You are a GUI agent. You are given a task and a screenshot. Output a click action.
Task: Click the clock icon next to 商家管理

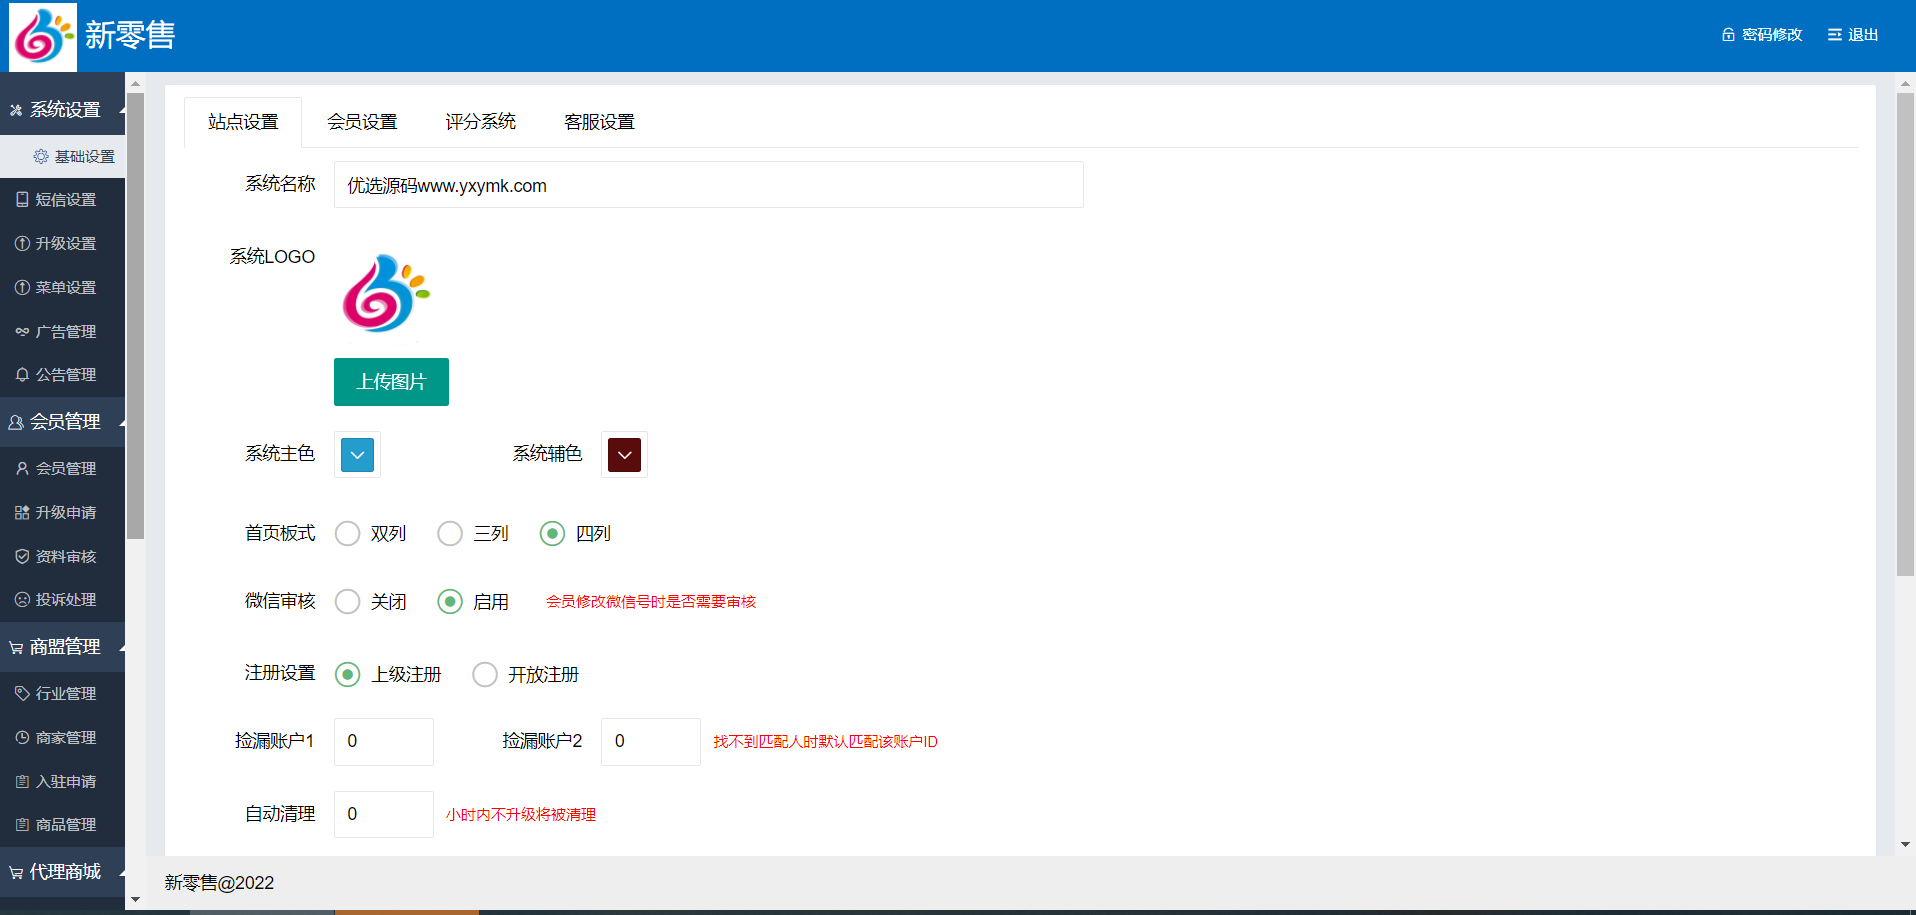pyautogui.click(x=22, y=738)
